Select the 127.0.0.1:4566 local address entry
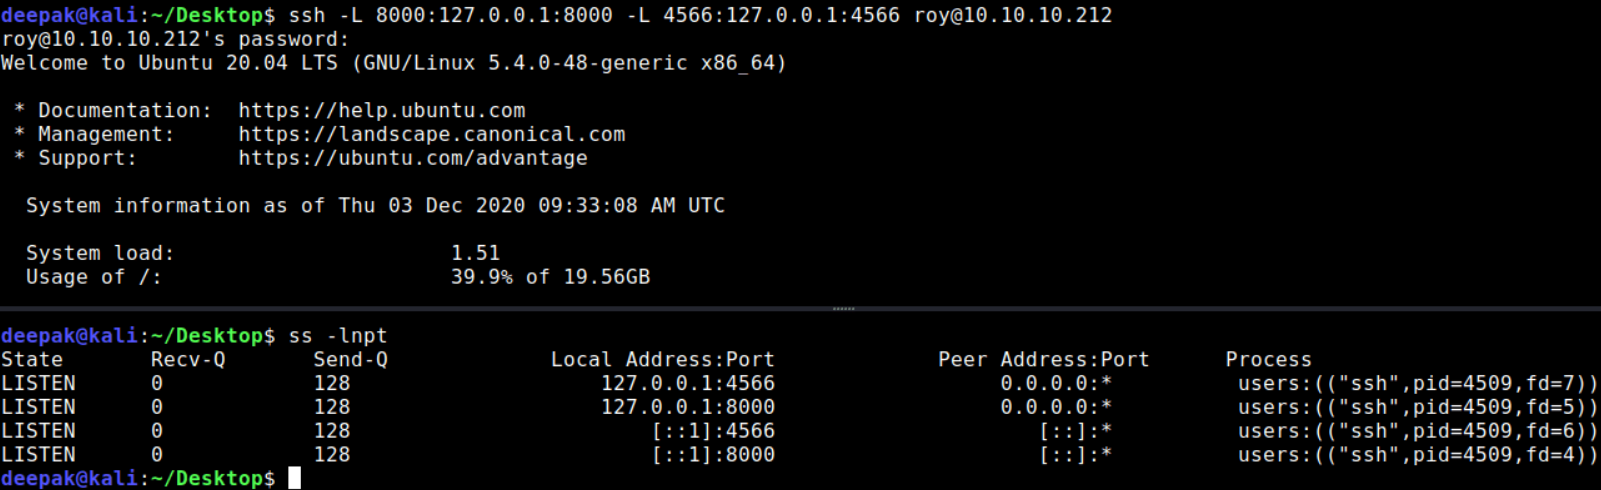 tap(687, 383)
